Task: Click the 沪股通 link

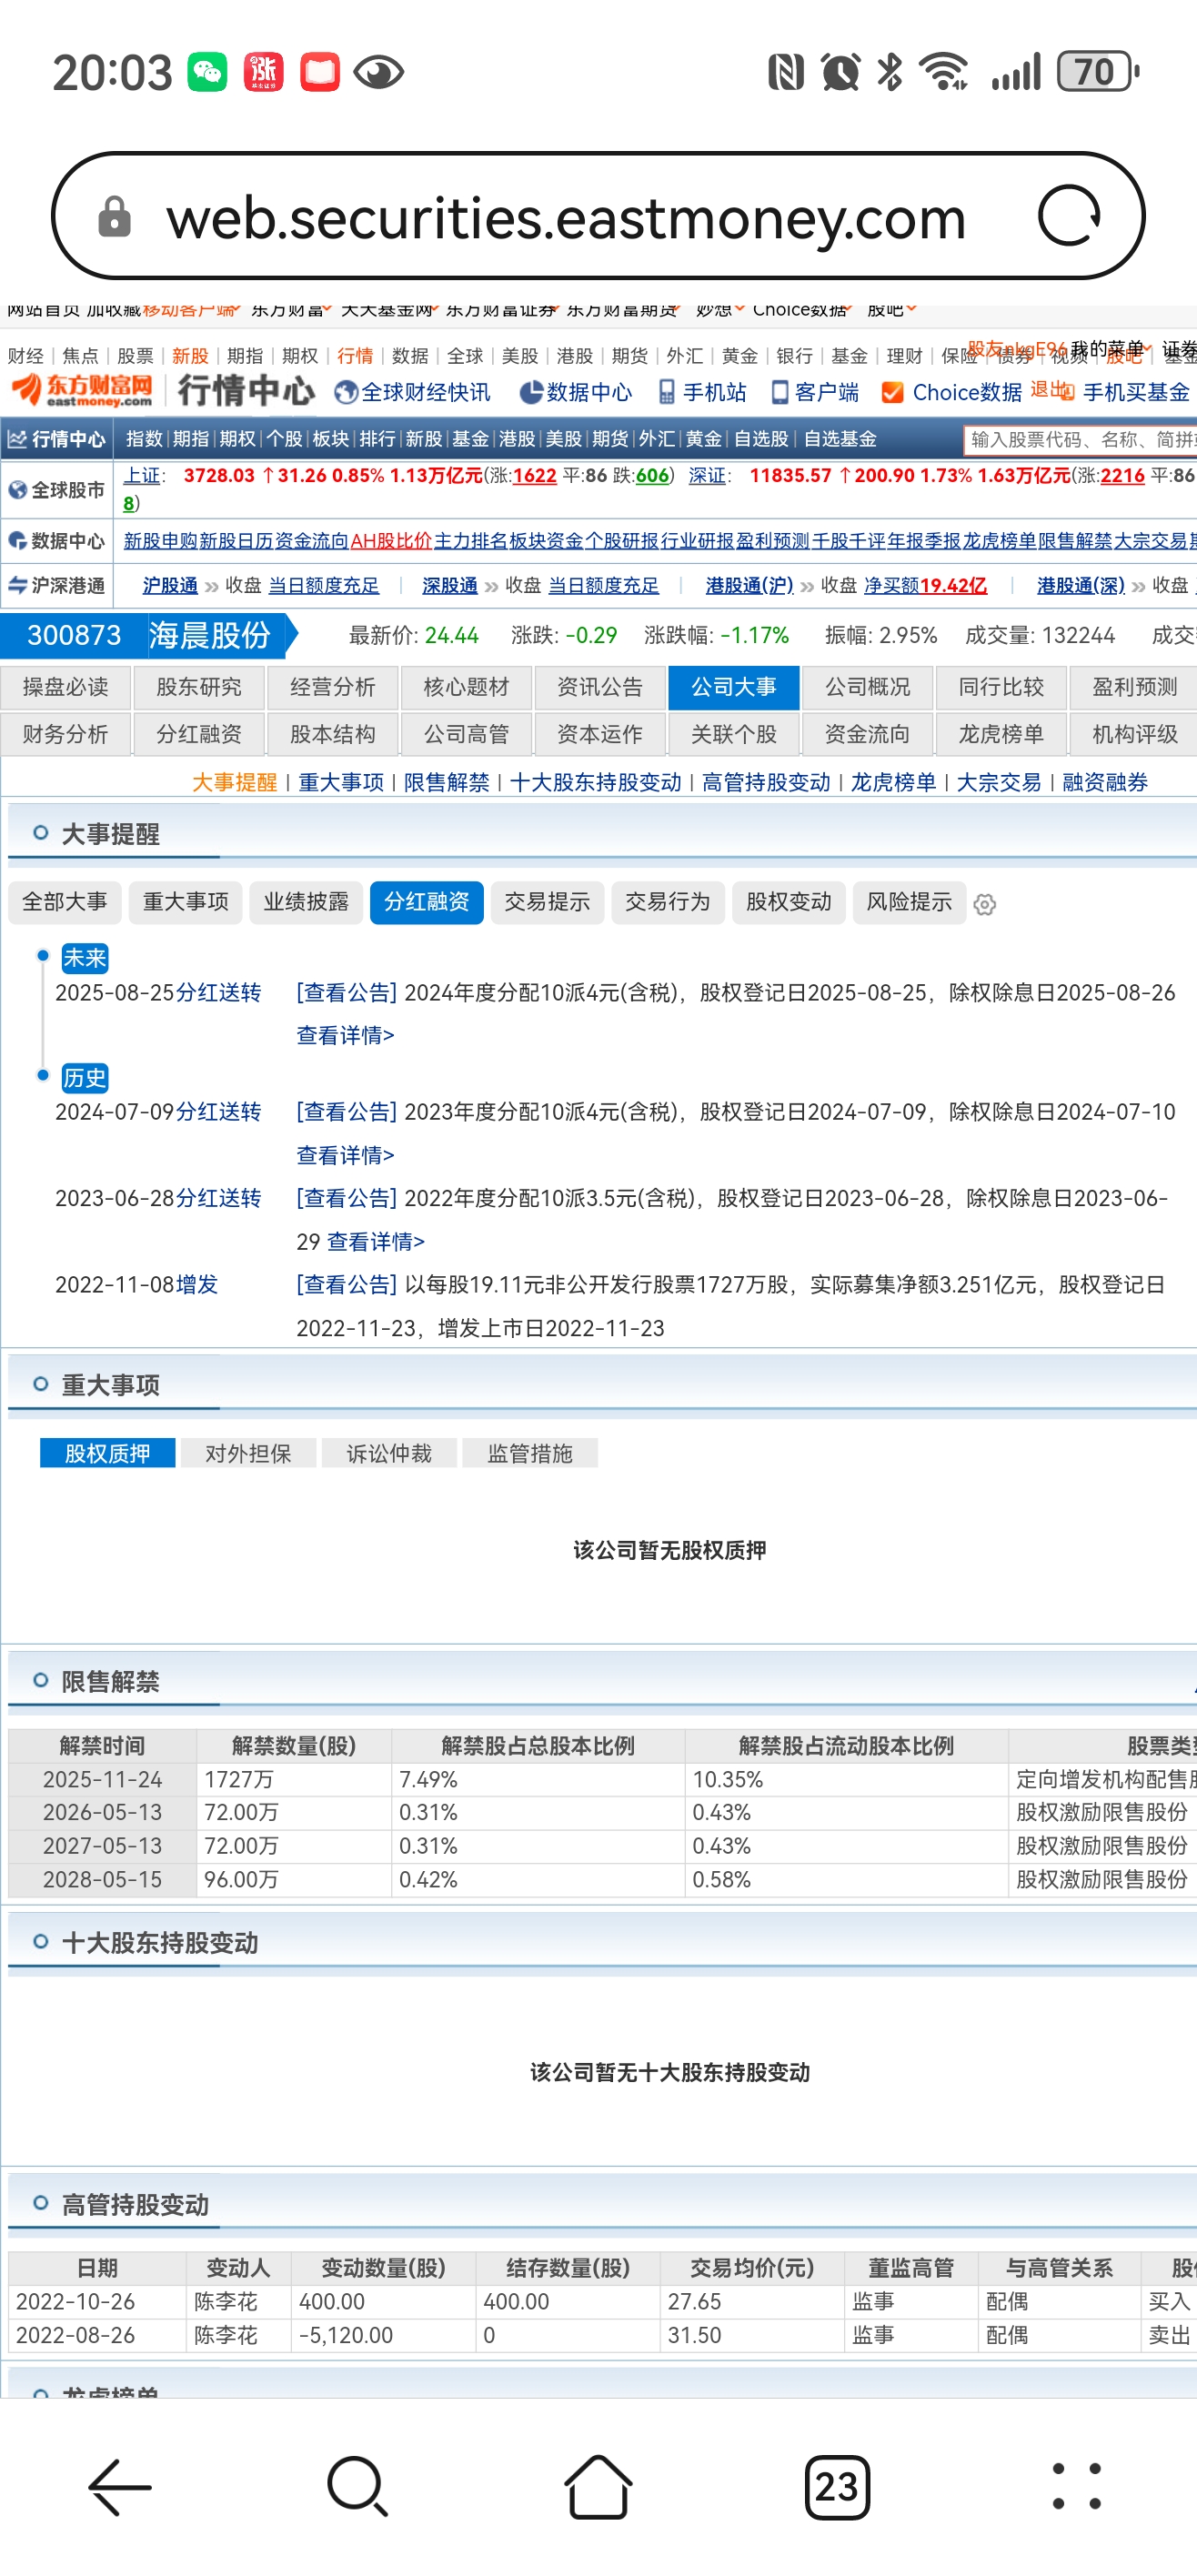Action: click(x=170, y=585)
